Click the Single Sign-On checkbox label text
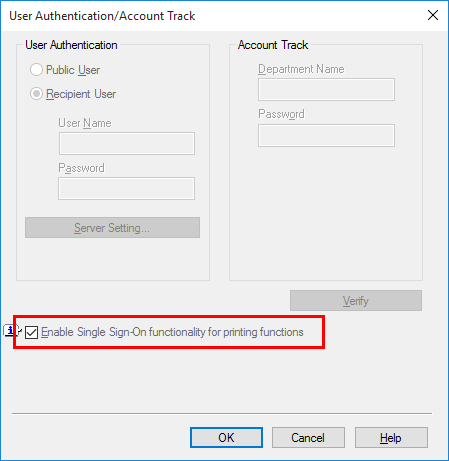 tap(172, 332)
